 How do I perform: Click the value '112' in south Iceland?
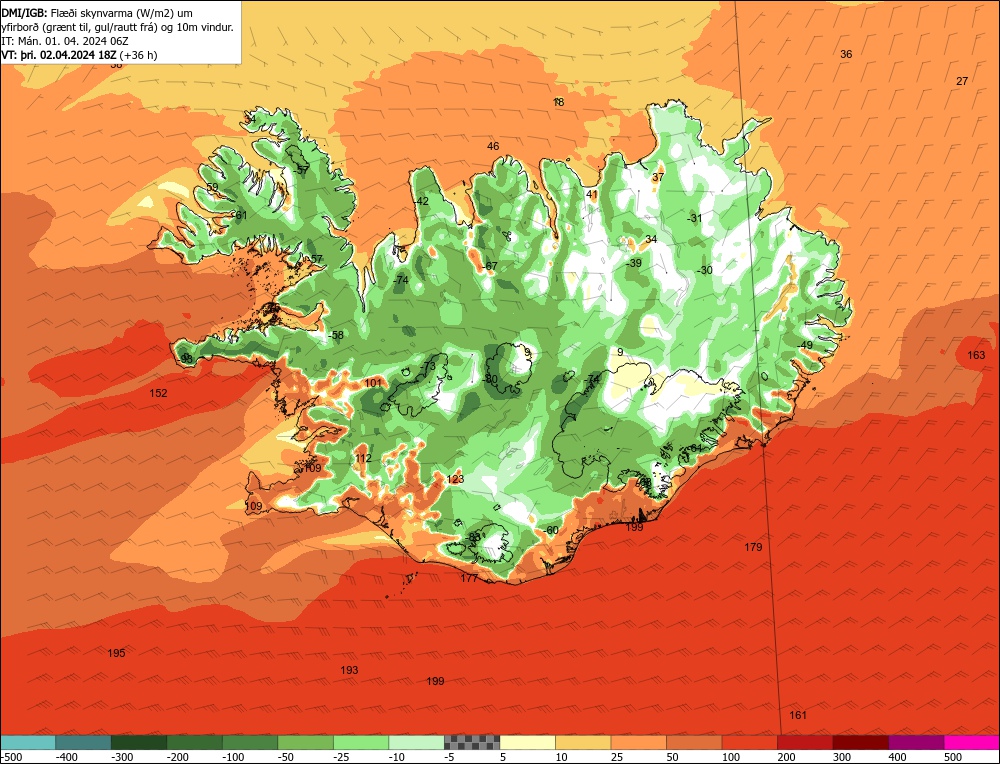click(363, 459)
